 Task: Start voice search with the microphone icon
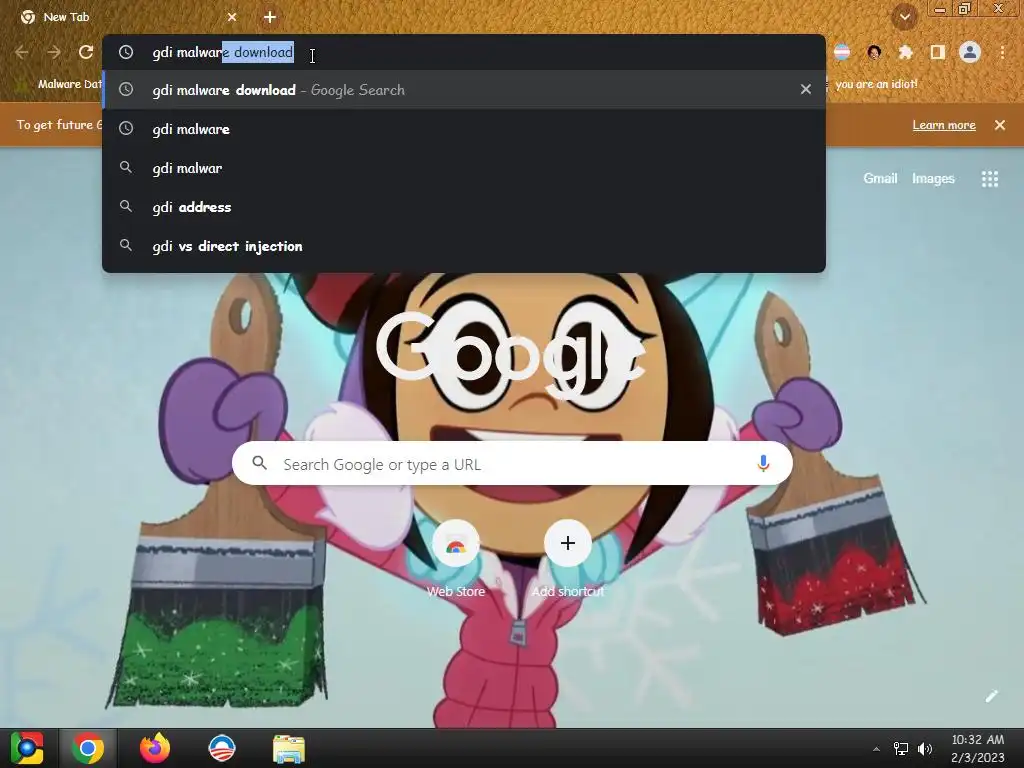point(763,464)
